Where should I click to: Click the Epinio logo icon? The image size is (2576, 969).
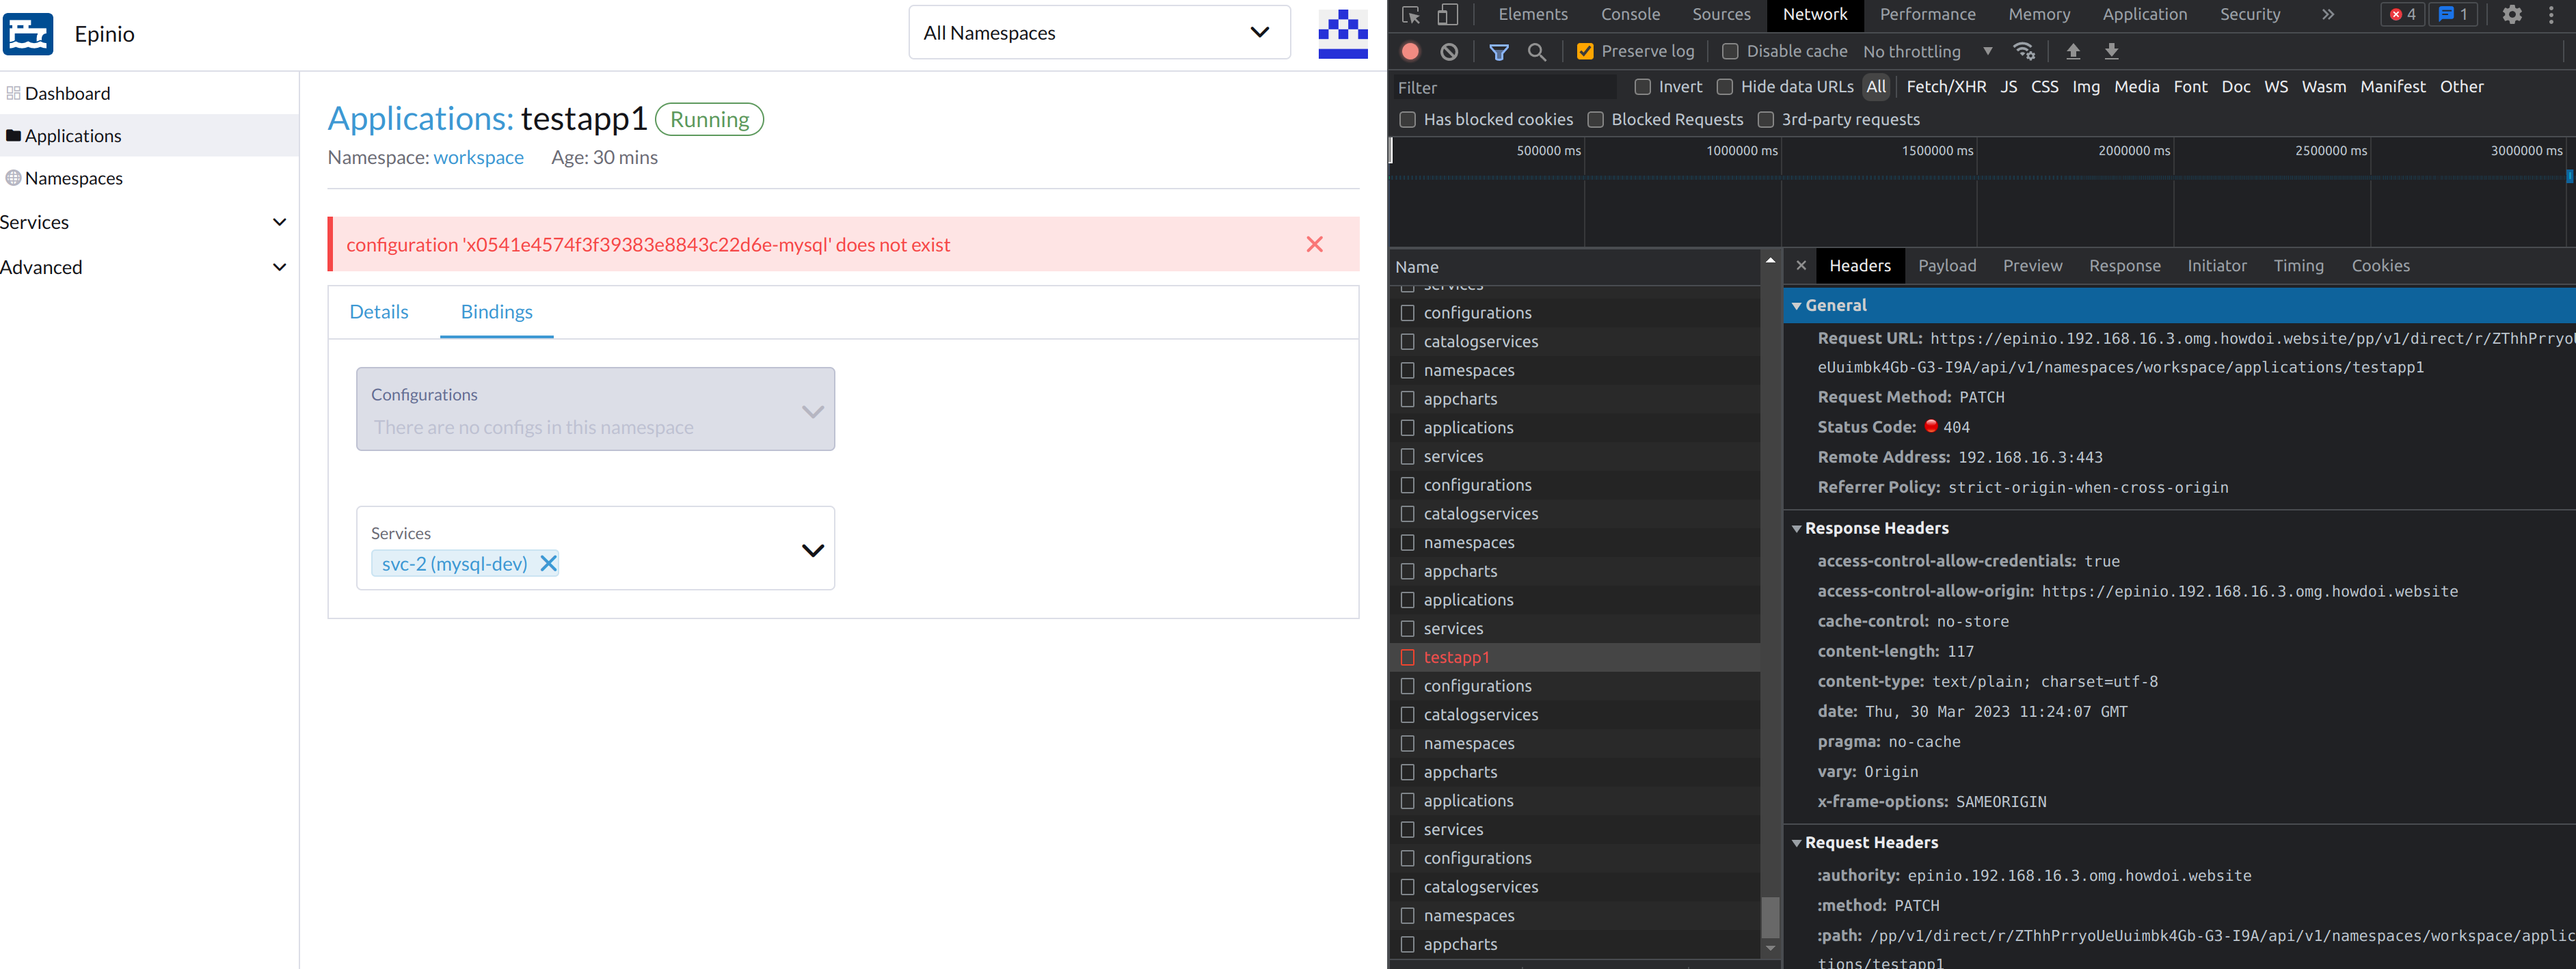[x=28, y=34]
